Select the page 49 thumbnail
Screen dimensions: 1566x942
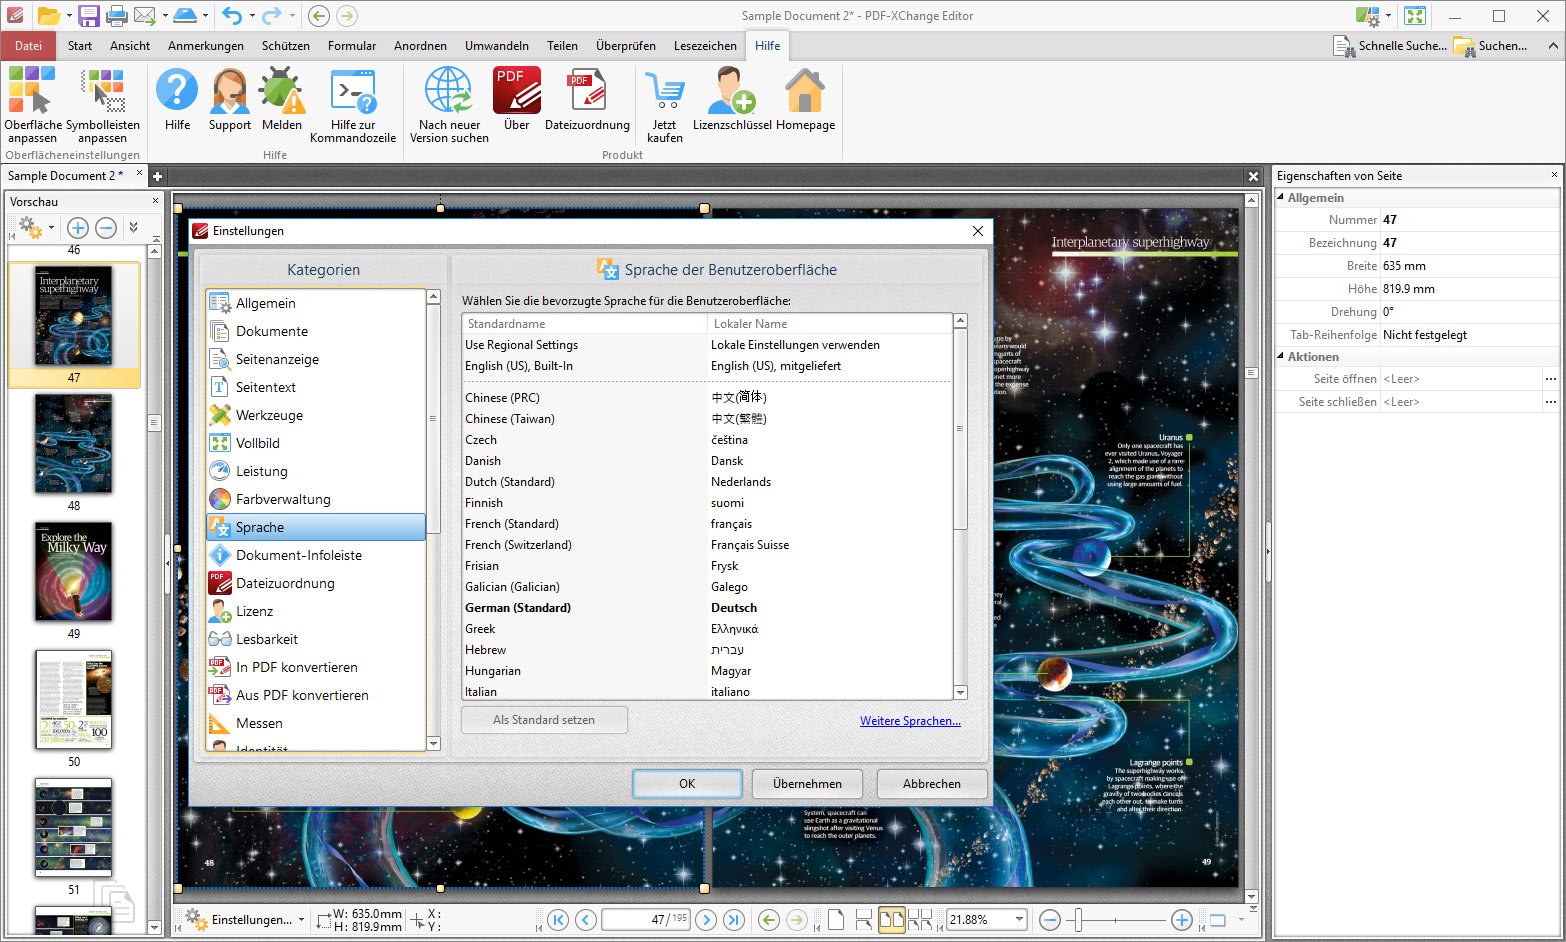pyautogui.click(x=72, y=572)
